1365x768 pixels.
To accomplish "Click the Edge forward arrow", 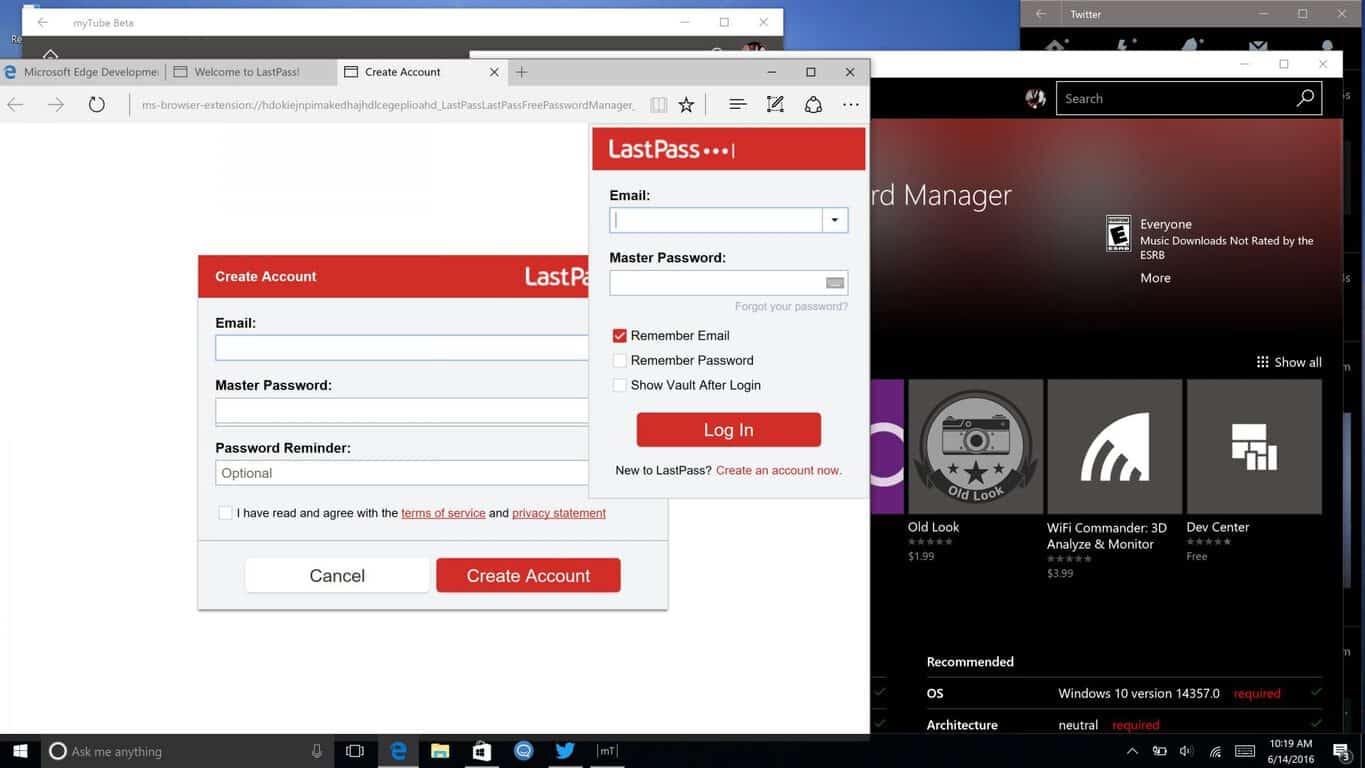I will tap(56, 104).
